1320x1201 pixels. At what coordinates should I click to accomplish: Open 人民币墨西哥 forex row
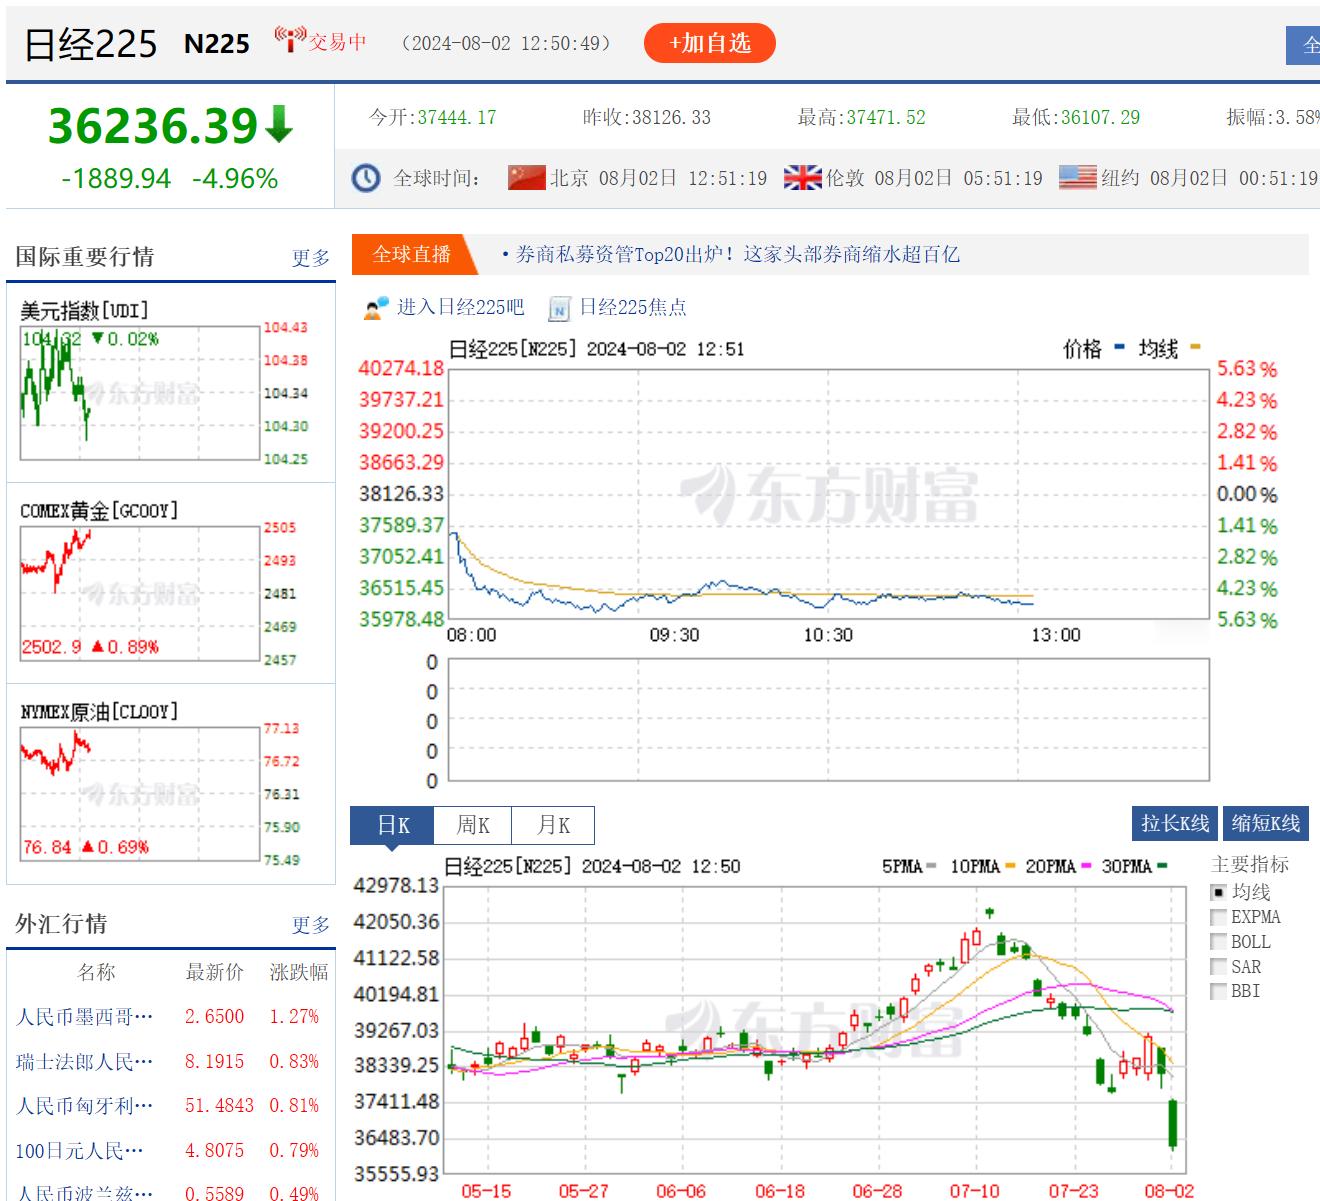(171, 1017)
